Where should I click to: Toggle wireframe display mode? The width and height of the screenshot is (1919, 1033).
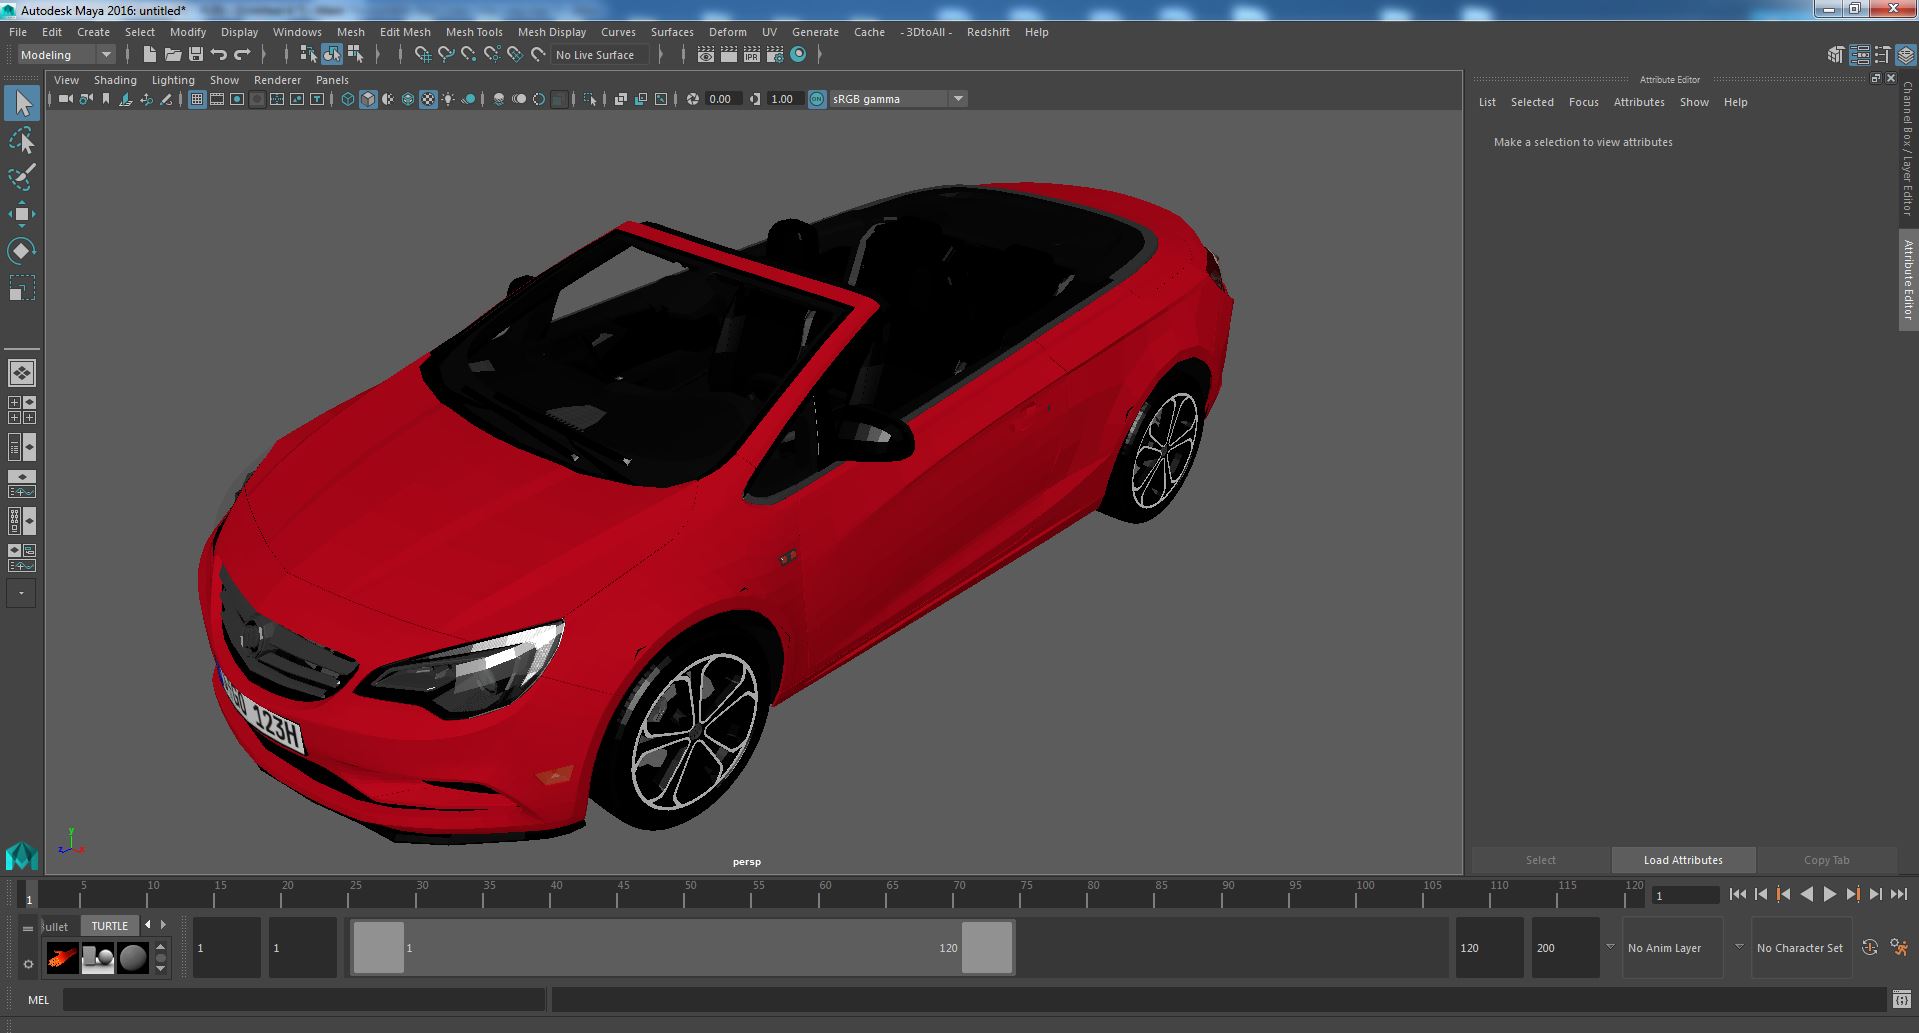[348, 99]
